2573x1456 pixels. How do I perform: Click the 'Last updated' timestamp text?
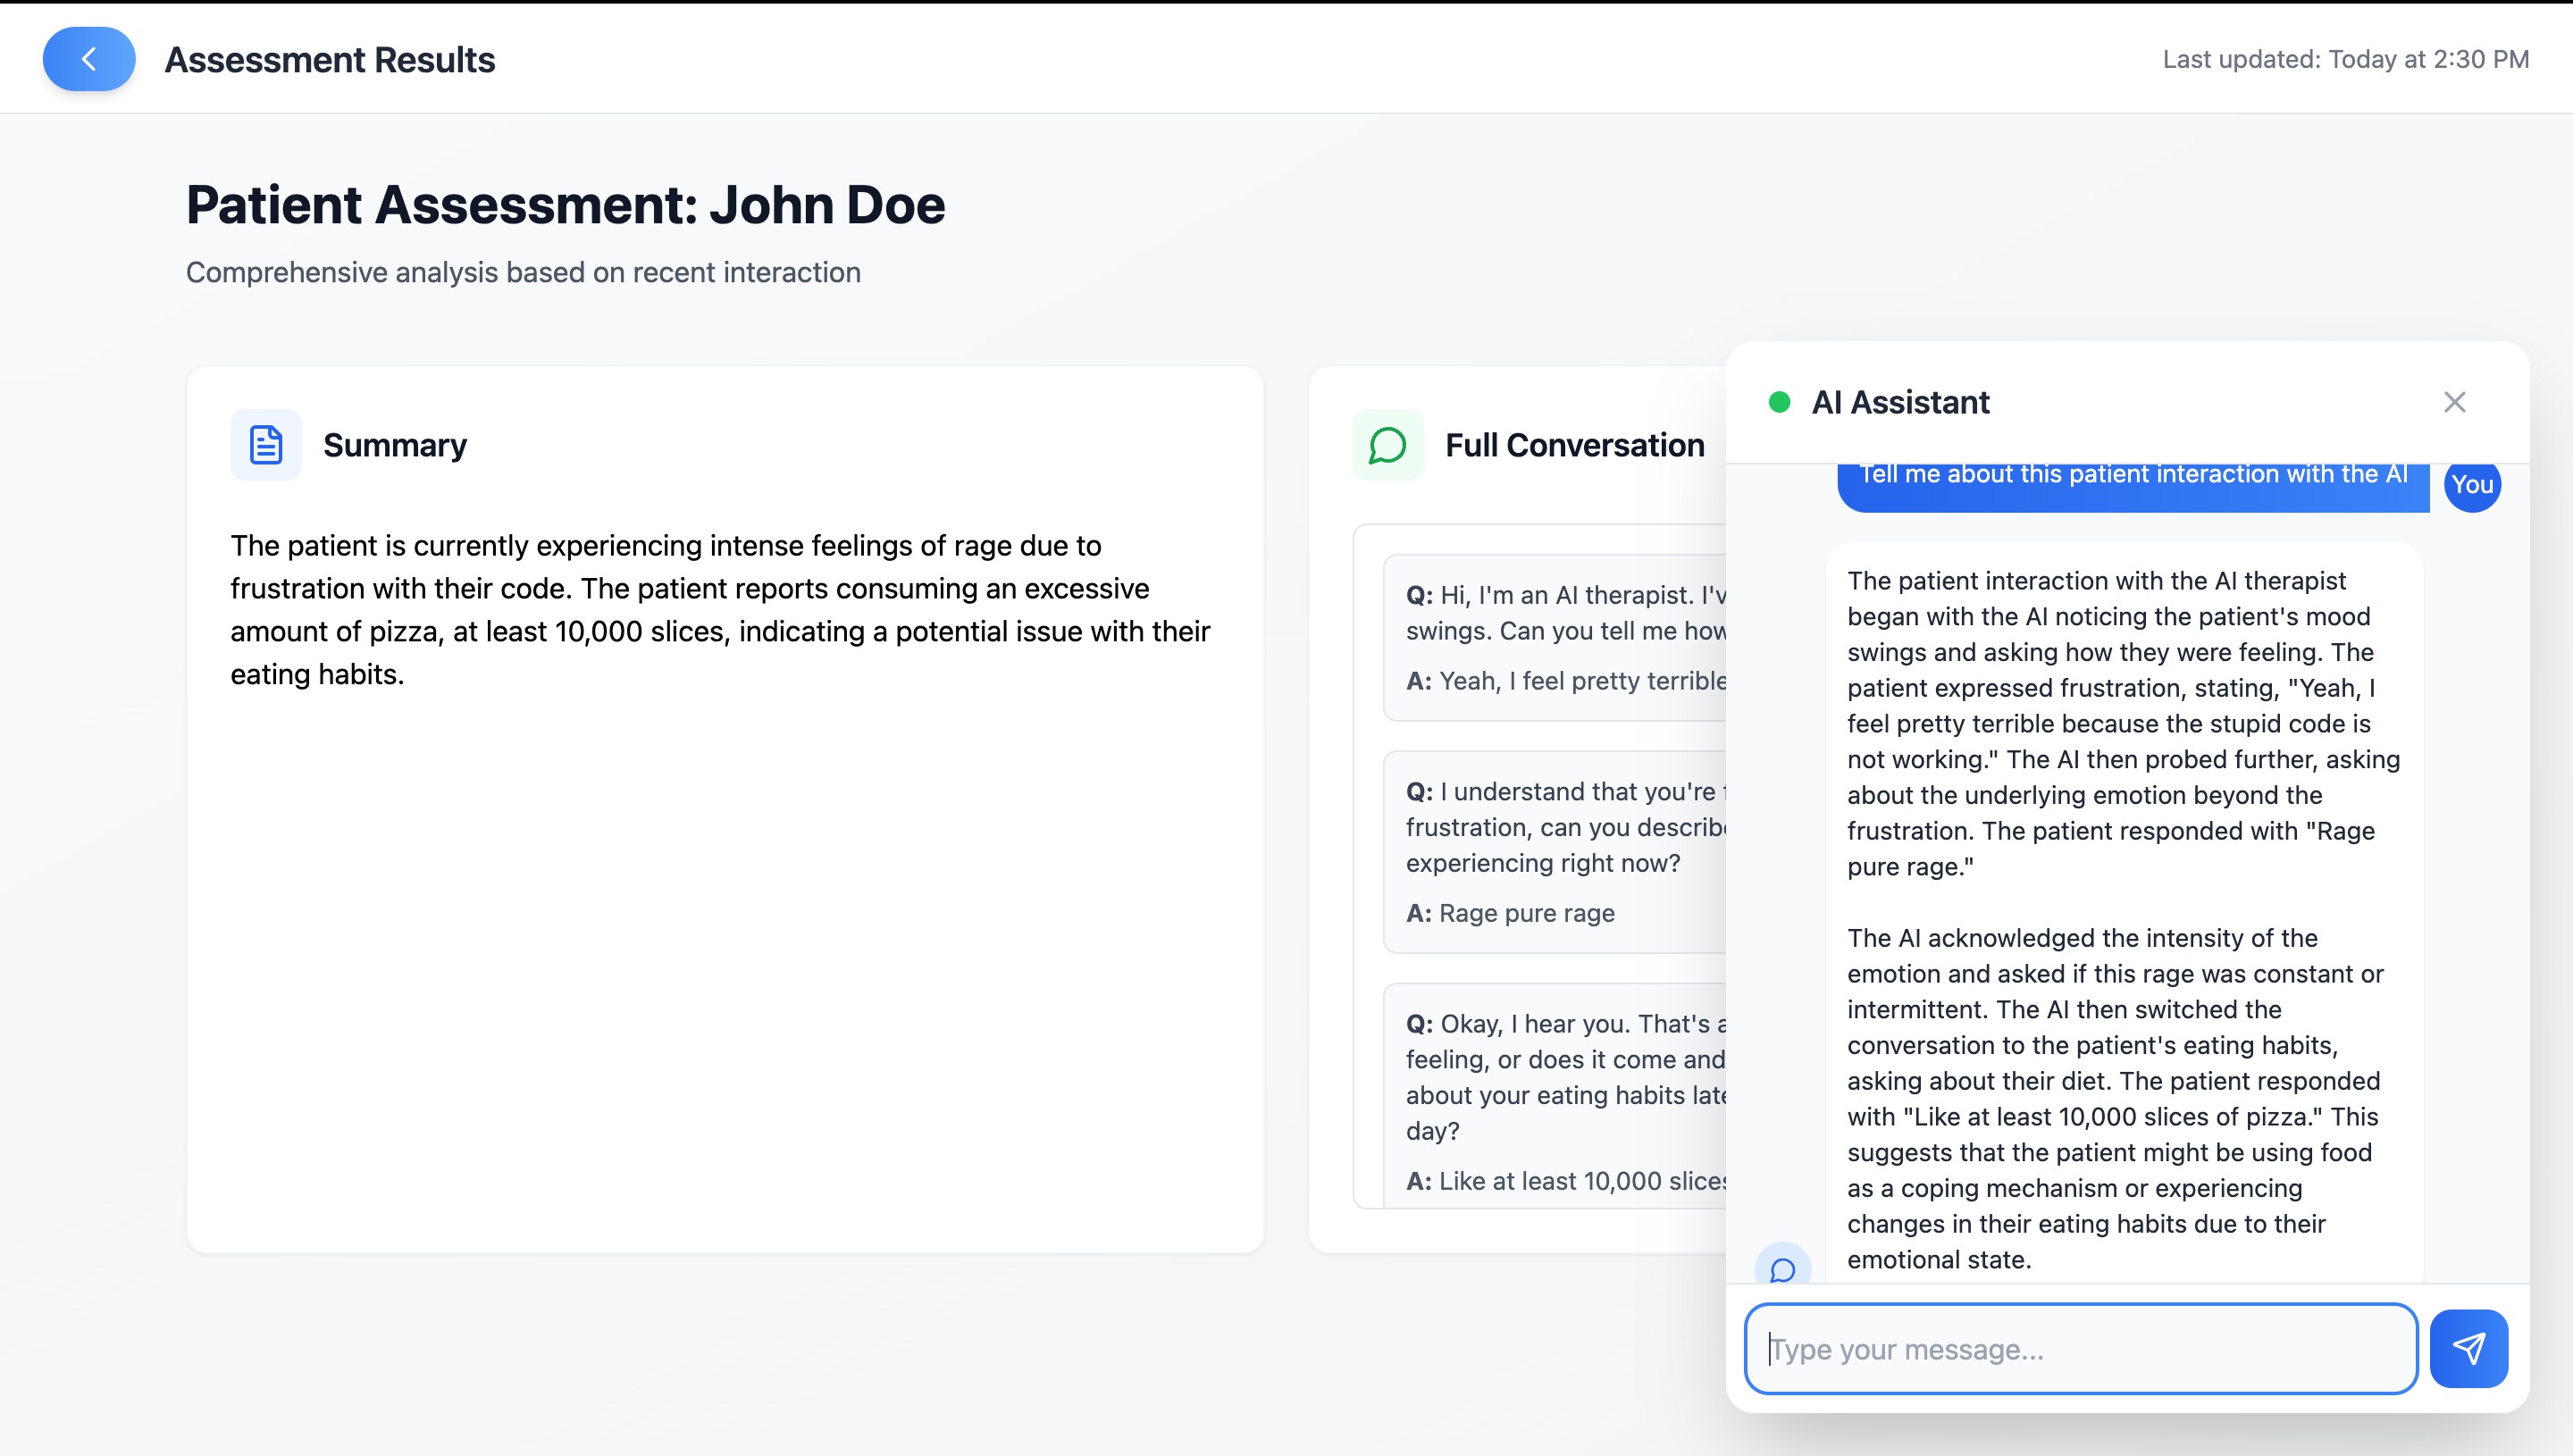pos(2345,59)
